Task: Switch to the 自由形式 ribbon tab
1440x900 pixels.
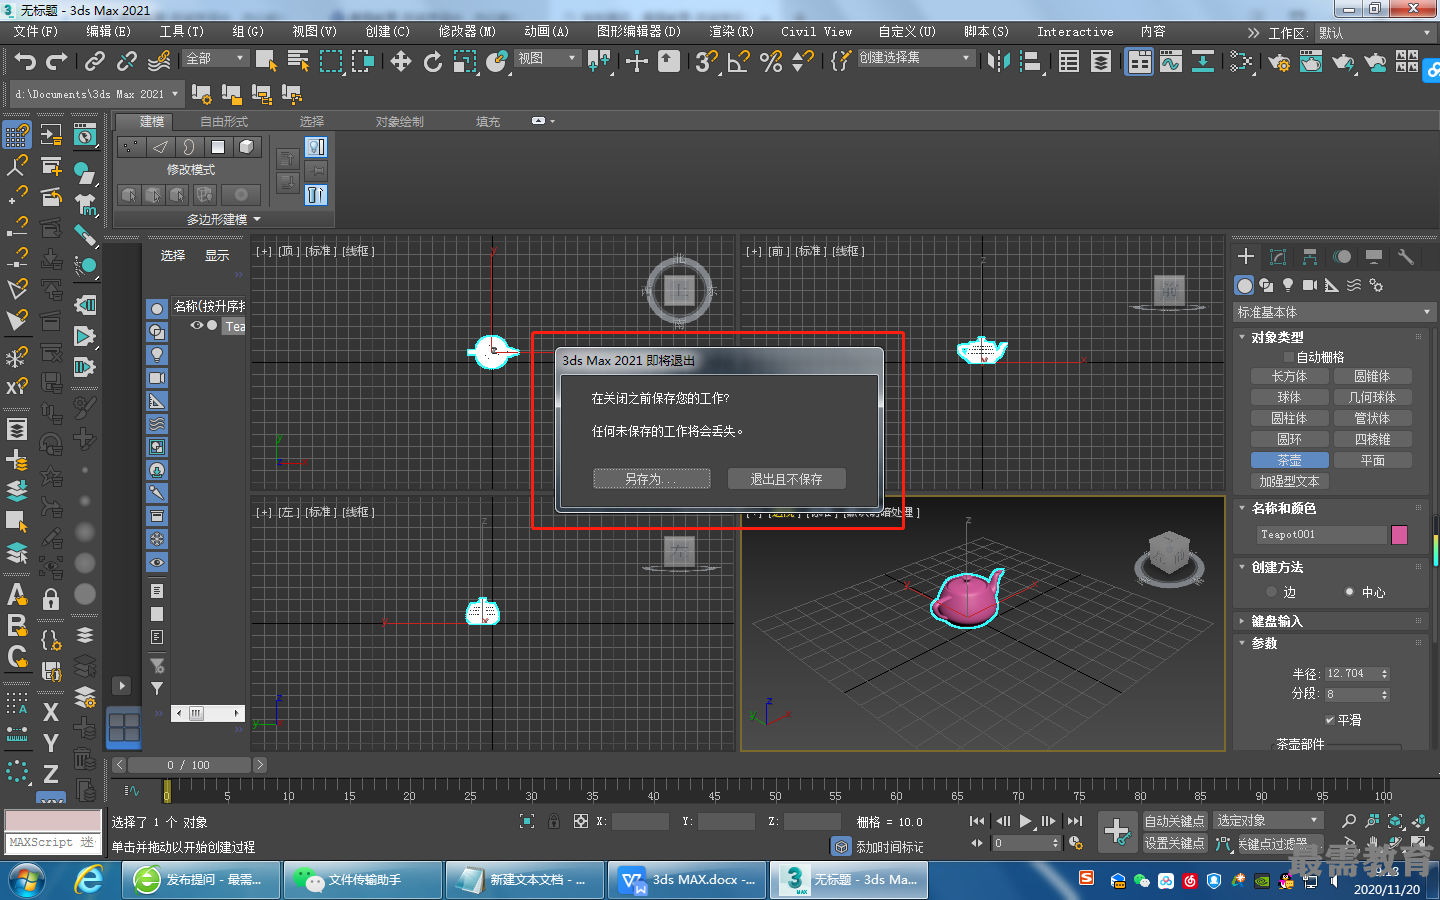Action: [224, 121]
